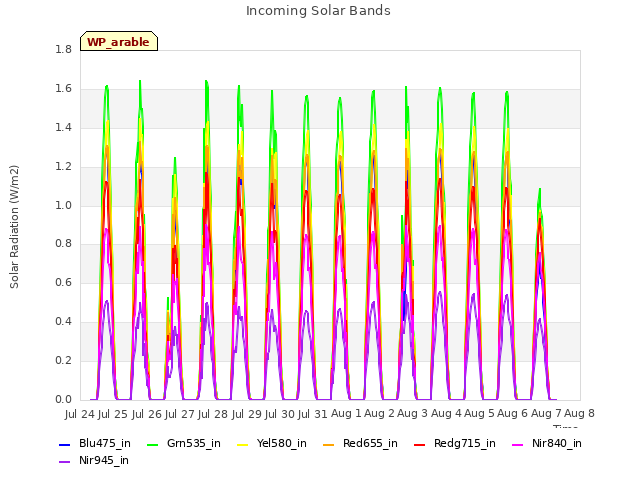Click the 0.0 y-axis tick label
The image size is (640, 480).
coord(63,400)
